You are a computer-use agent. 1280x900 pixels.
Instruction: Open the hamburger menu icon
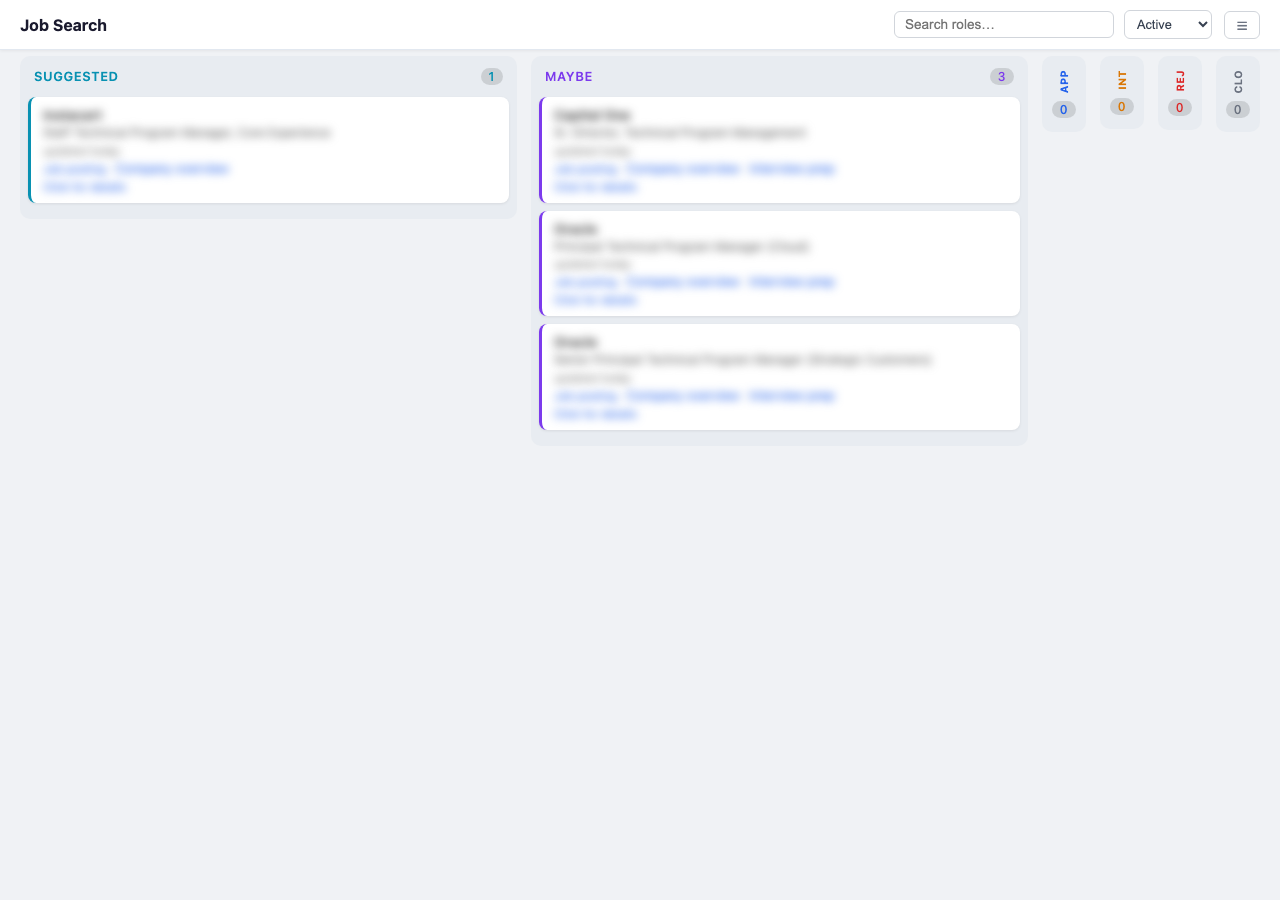(1241, 25)
